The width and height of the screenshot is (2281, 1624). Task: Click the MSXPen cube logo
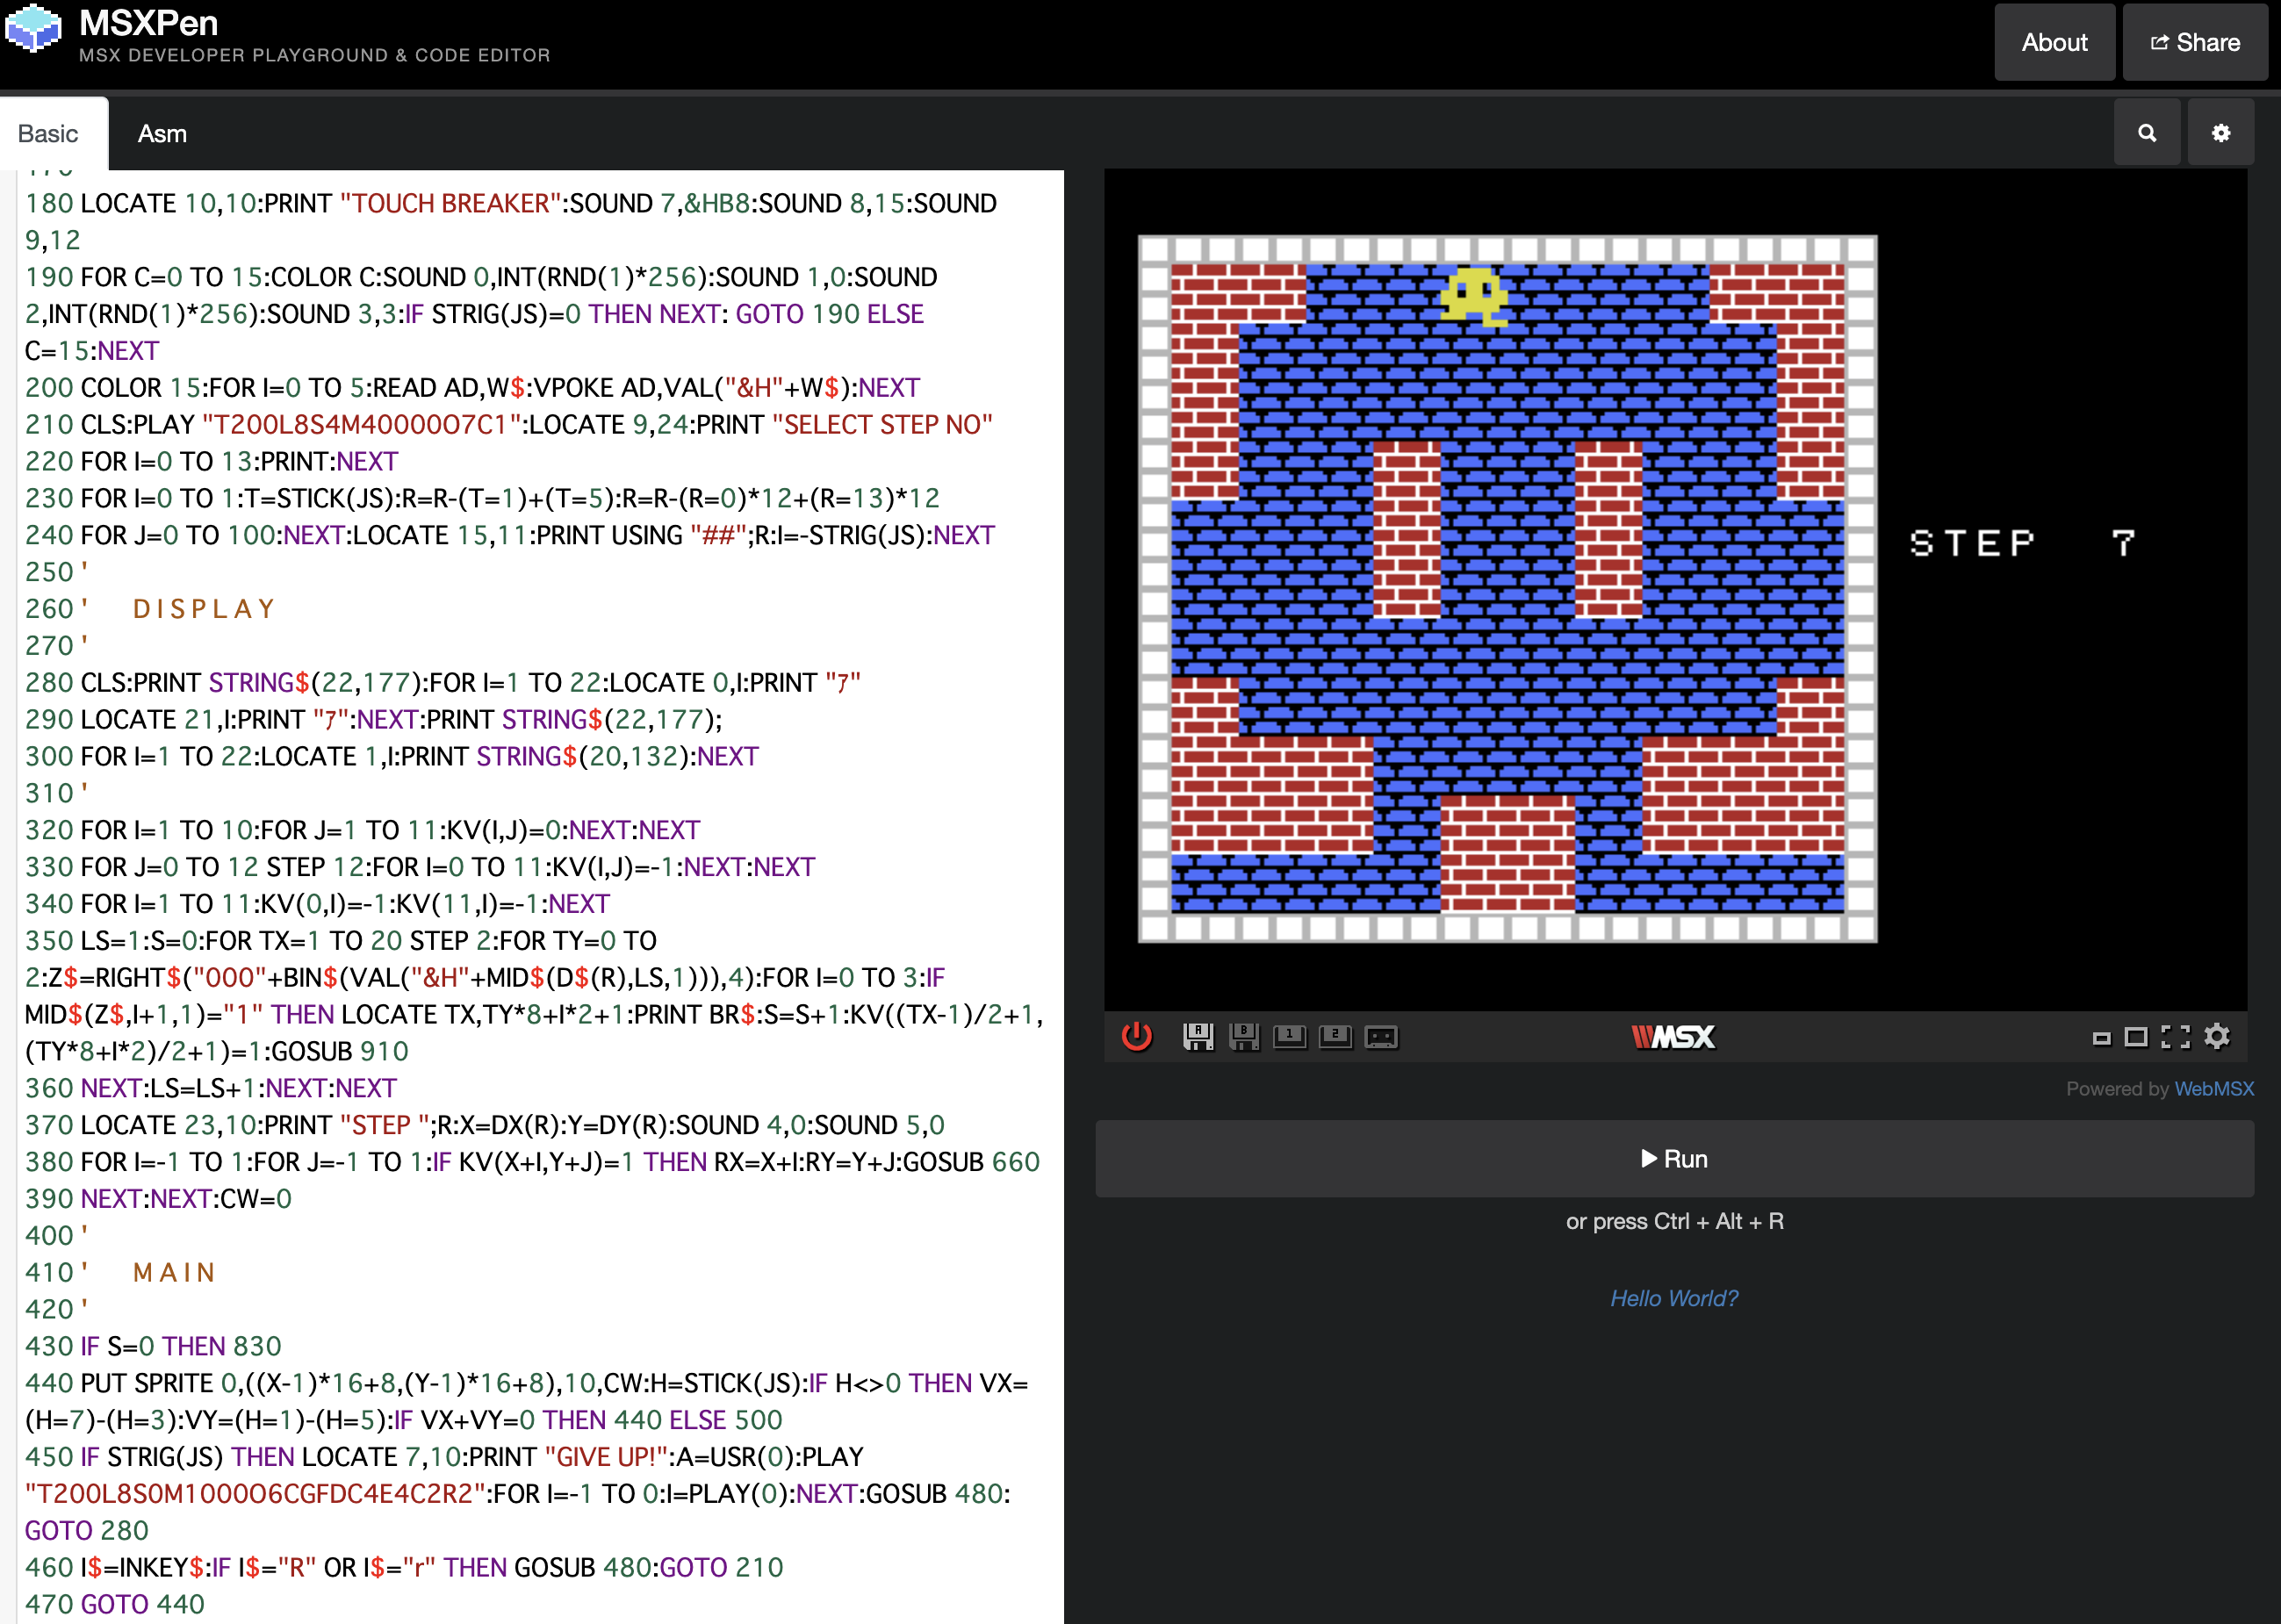tap(34, 28)
